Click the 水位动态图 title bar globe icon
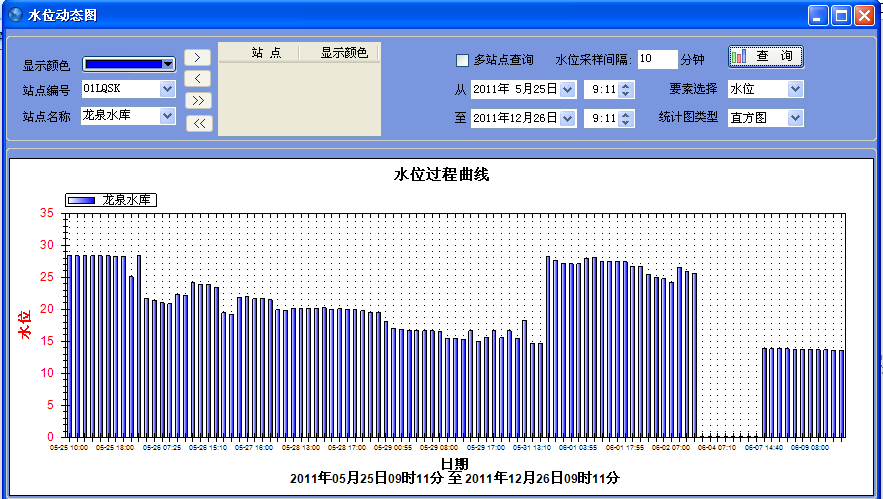Image resolution: width=883 pixels, height=499 pixels. (15, 15)
